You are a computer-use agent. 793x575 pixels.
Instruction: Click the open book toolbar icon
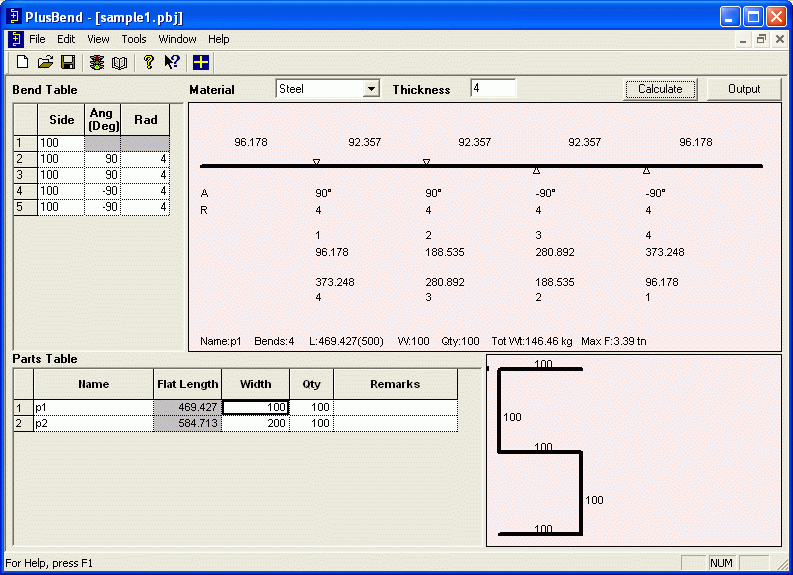119,62
